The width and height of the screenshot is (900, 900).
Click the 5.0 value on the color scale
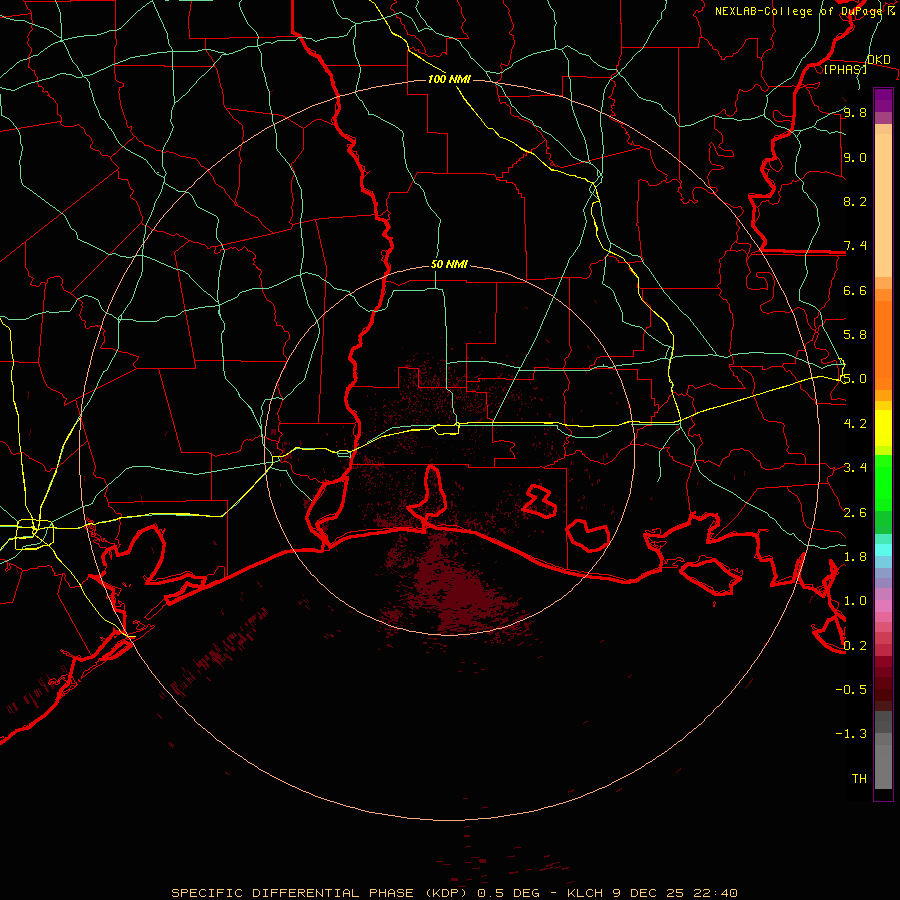[855, 379]
